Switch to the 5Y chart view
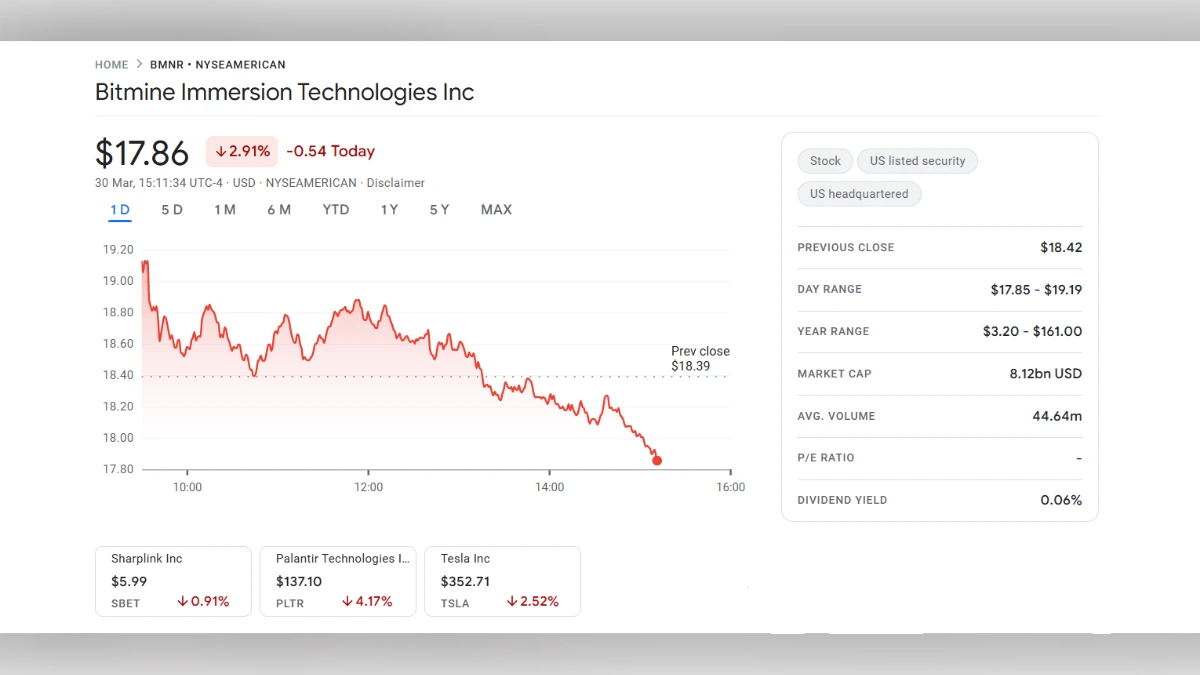The height and width of the screenshot is (675, 1200). pos(438,210)
